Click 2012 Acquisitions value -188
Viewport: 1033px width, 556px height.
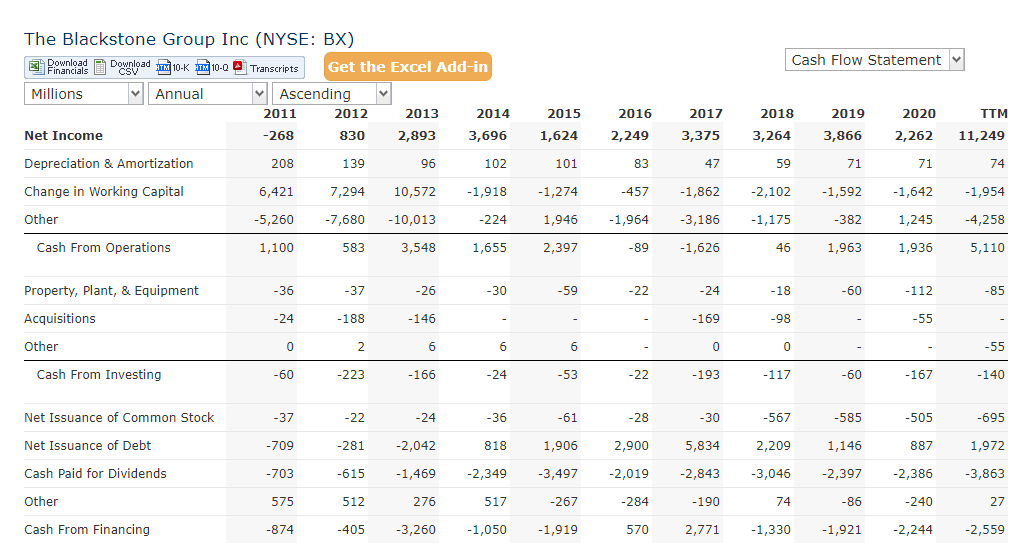point(350,319)
